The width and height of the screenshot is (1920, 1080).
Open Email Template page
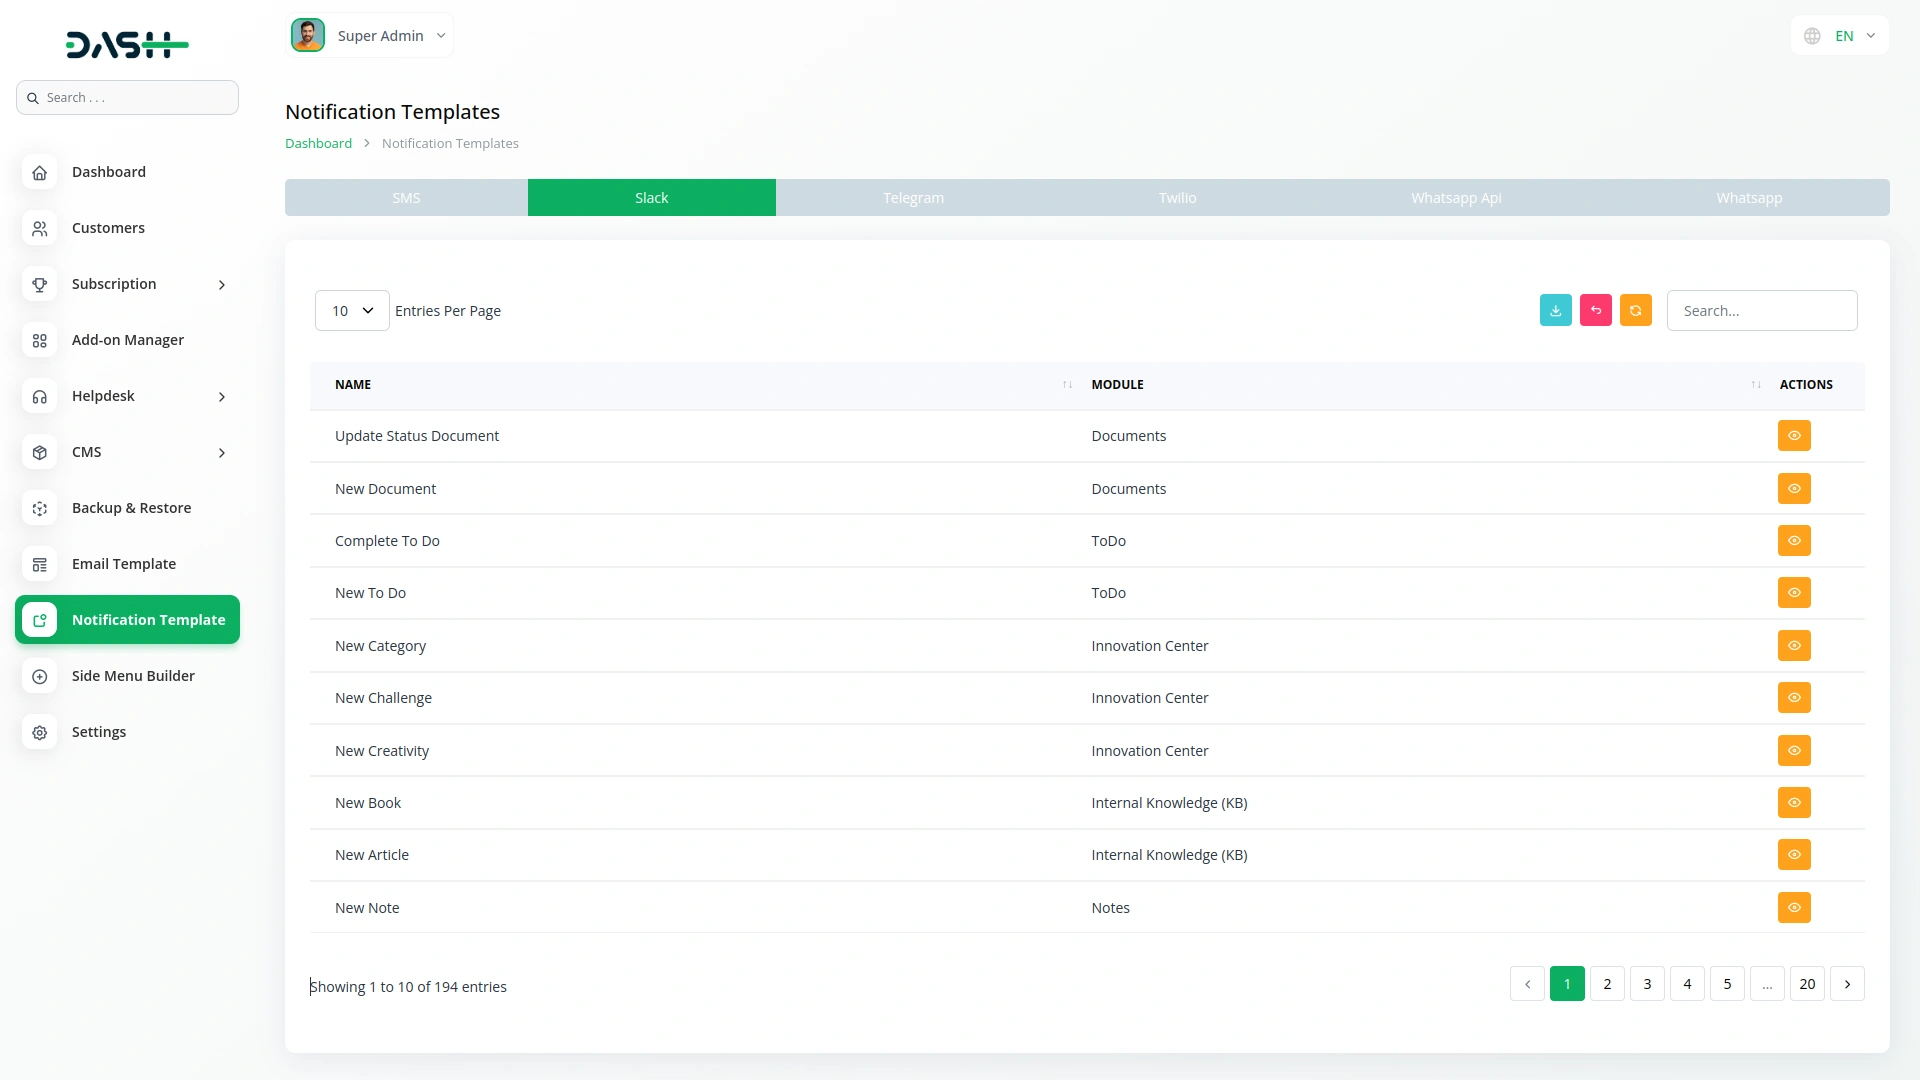(x=123, y=564)
